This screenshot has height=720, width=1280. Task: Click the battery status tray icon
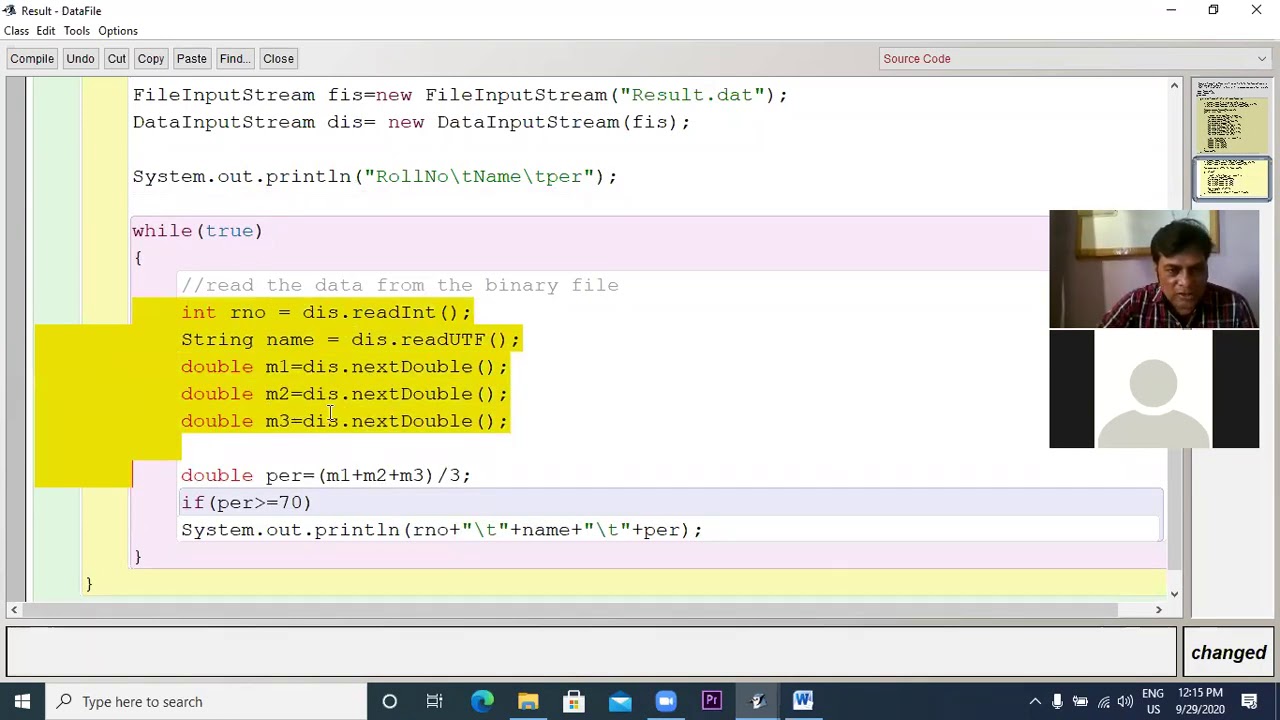pyautogui.click(x=1080, y=702)
